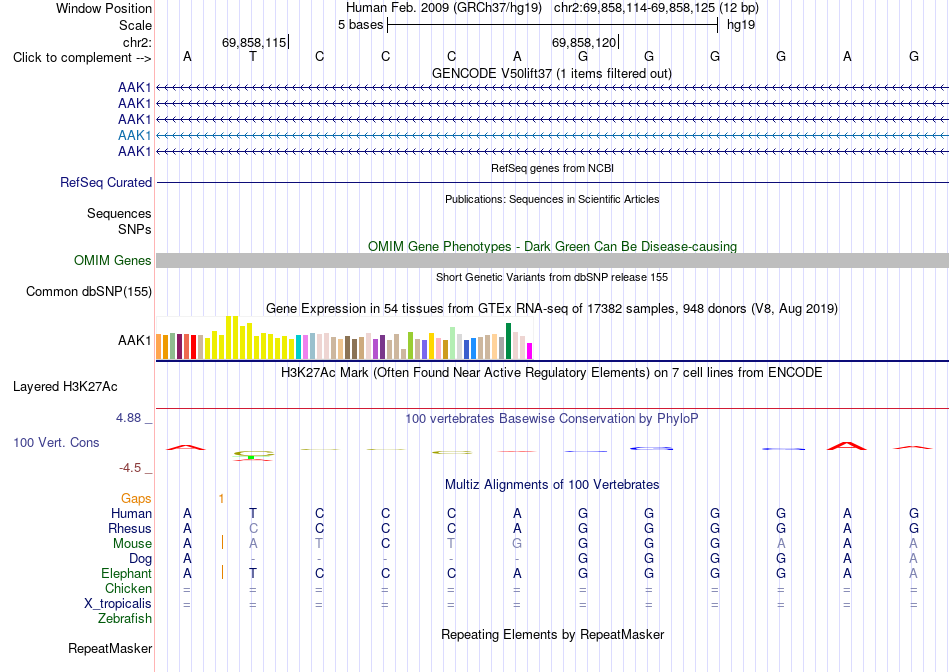Click the AAK1 label beside GTEx bar chart
The width and height of the screenshot is (950, 672).
tap(135, 341)
